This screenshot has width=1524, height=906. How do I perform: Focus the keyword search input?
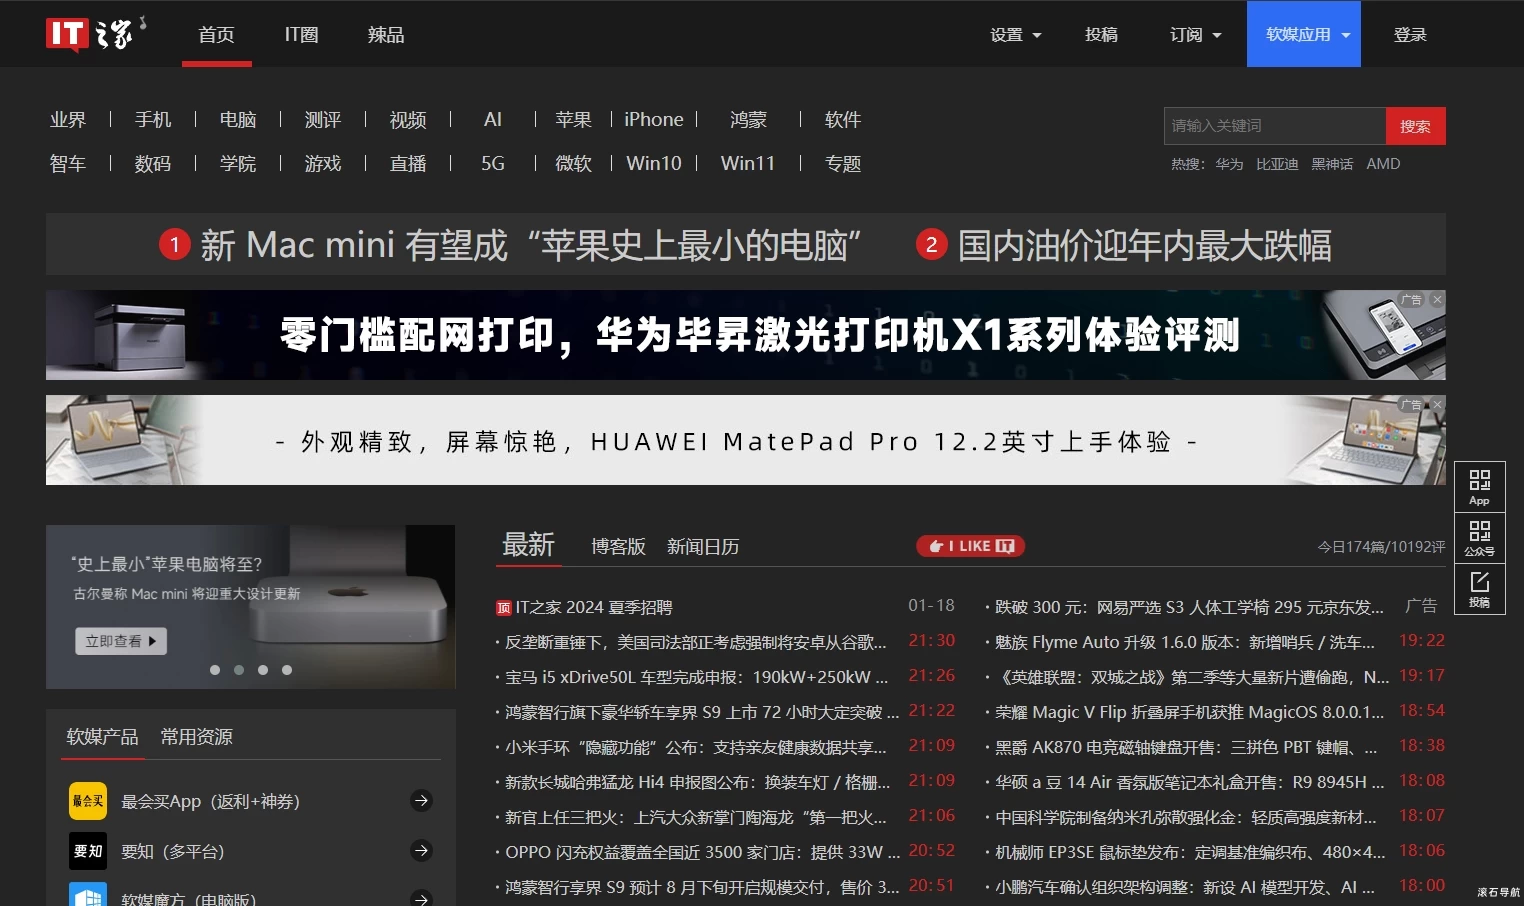point(1275,126)
